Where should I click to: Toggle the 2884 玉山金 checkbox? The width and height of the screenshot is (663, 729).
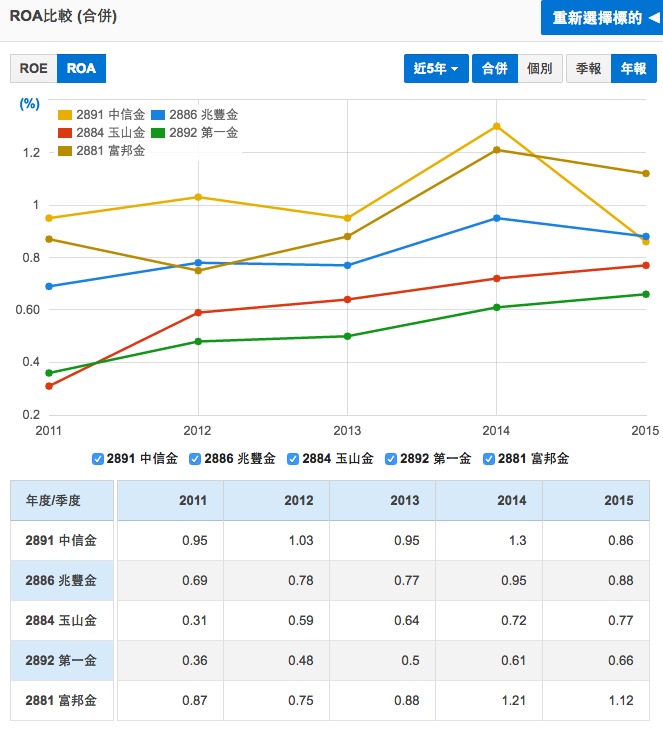294,459
